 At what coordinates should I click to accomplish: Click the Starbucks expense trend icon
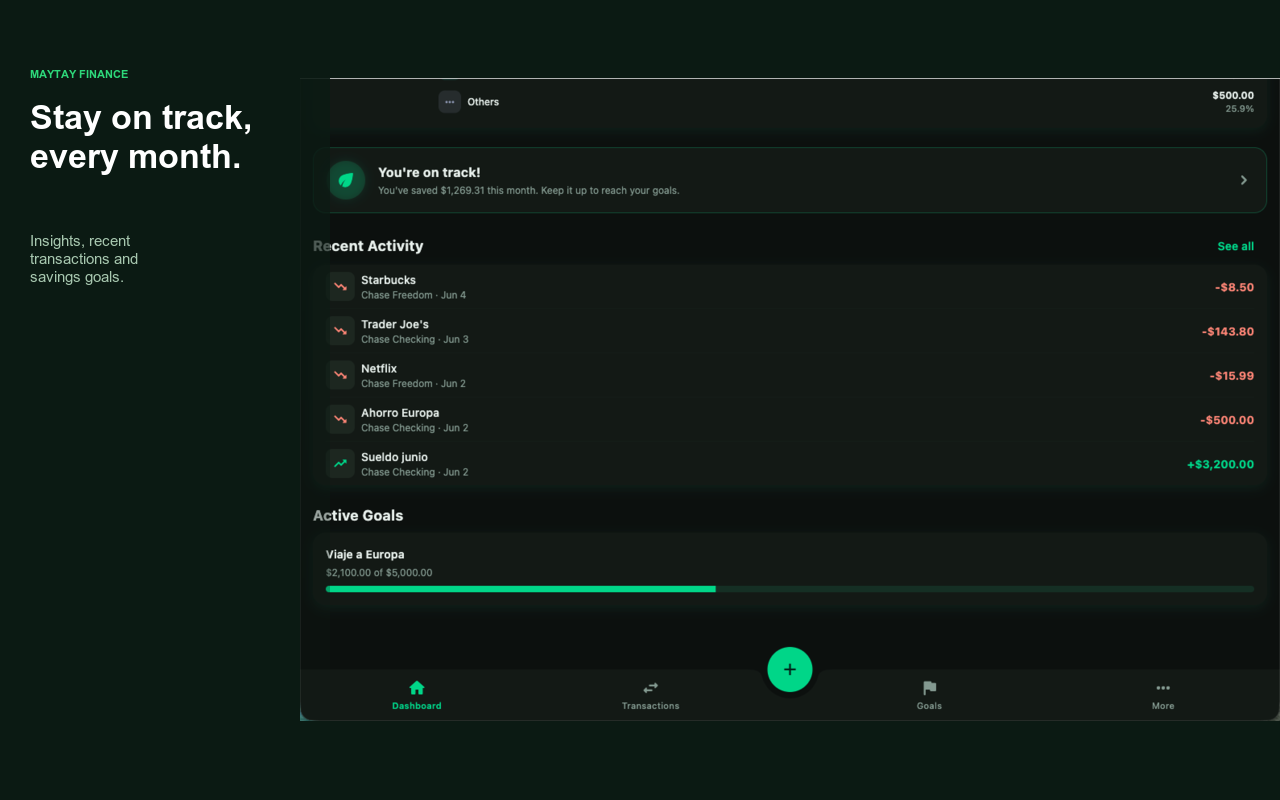341,287
